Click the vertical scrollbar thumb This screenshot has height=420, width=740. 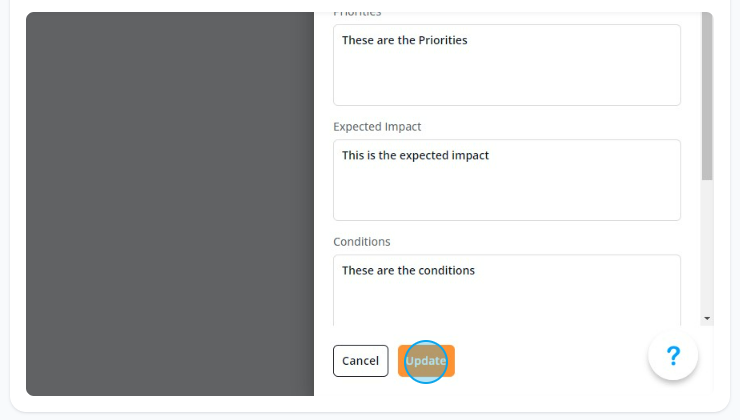707,96
